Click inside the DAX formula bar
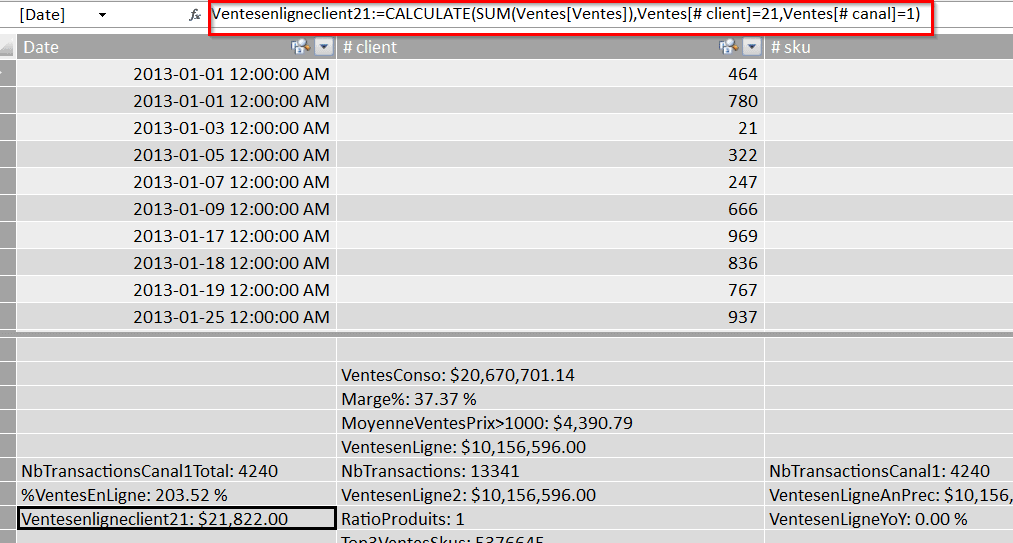The height and width of the screenshot is (543, 1013). pos(570,16)
